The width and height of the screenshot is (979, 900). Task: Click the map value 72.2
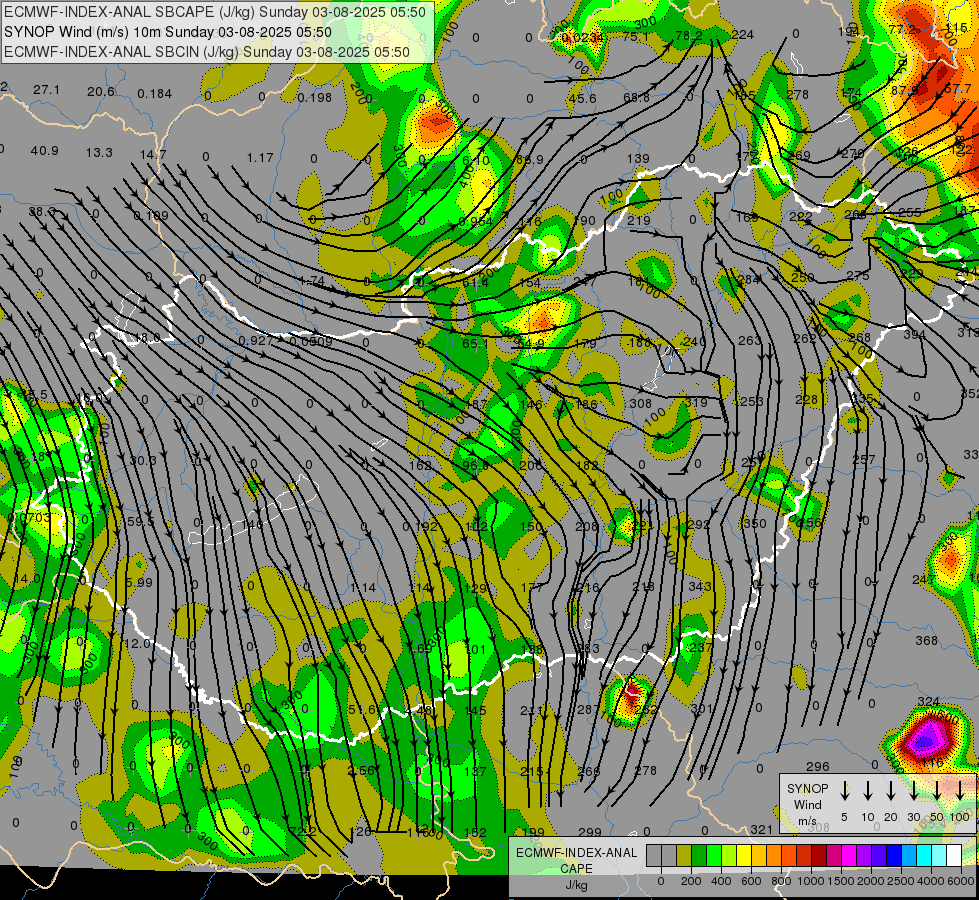[302, 831]
